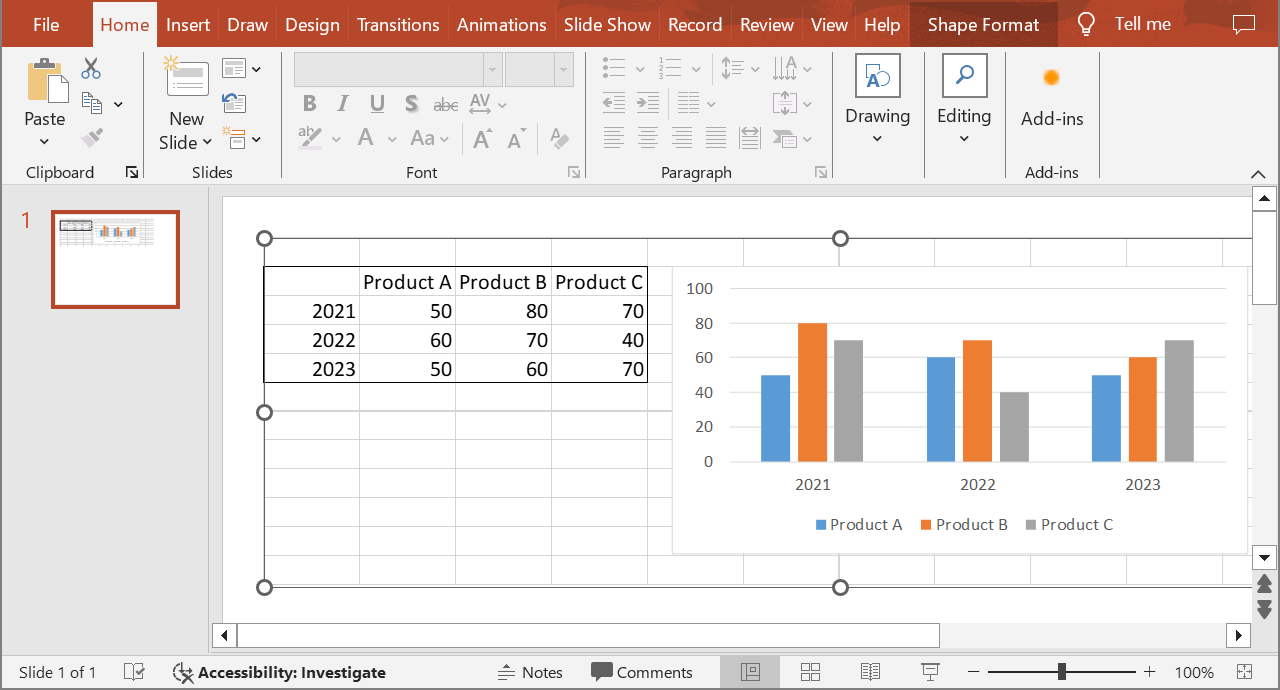Open the File menu
The width and height of the screenshot is (1280, 690).
46,25
